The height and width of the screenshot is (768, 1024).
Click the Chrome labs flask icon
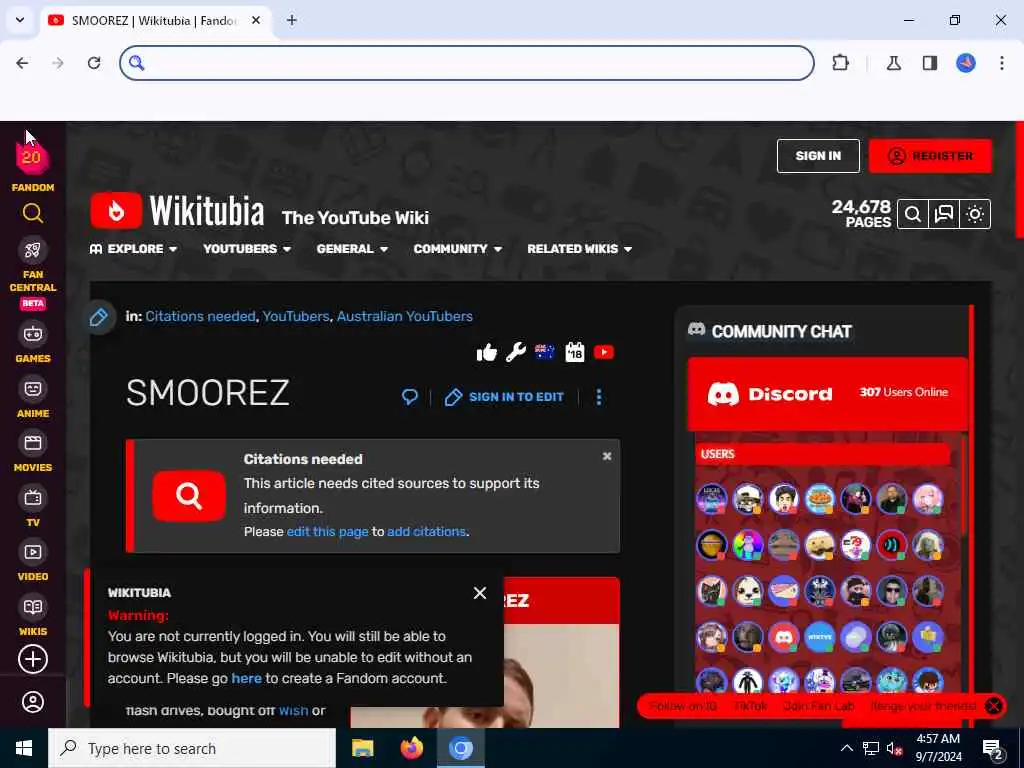(x=894, y=63)
